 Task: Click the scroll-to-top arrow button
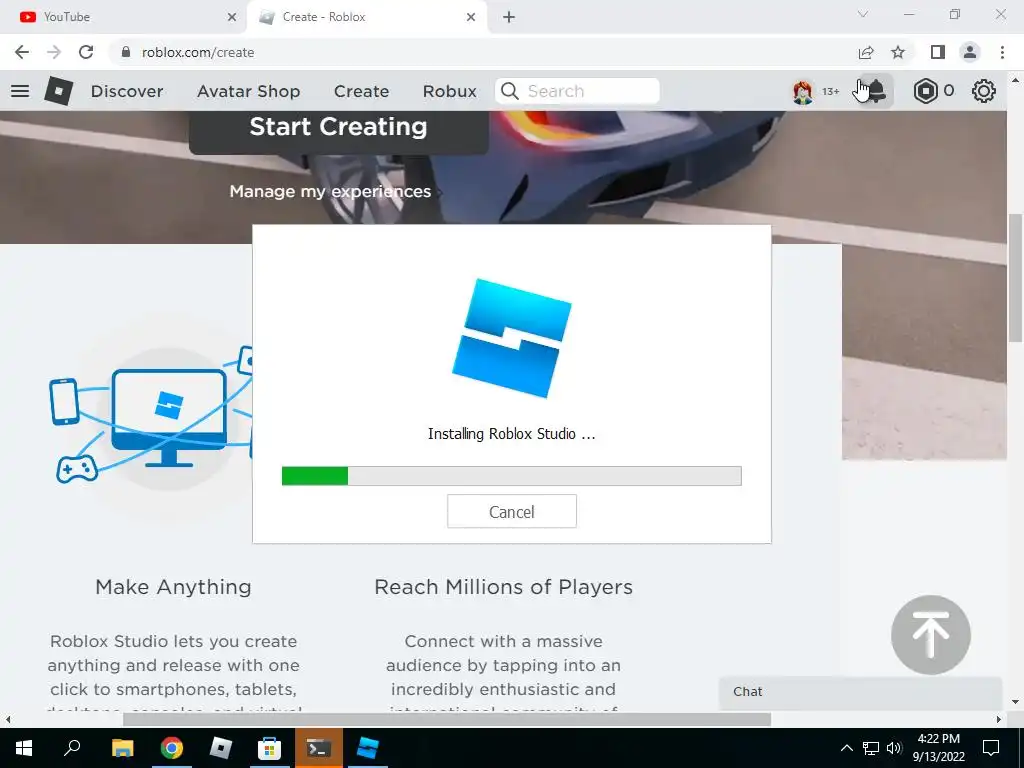coord(931,635)
